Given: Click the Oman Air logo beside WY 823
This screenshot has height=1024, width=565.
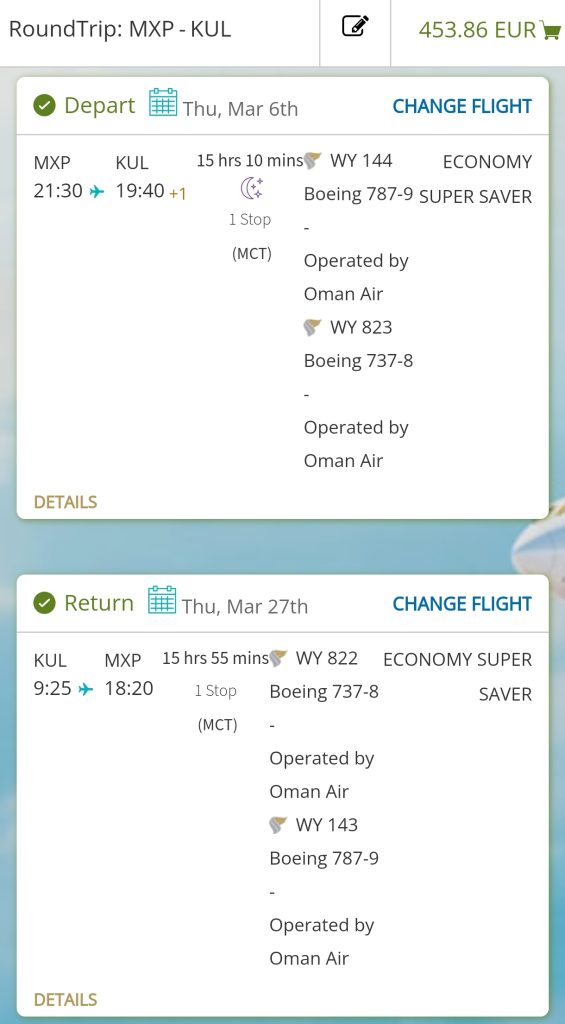Looking at the screenshot, I should (313, 327).
